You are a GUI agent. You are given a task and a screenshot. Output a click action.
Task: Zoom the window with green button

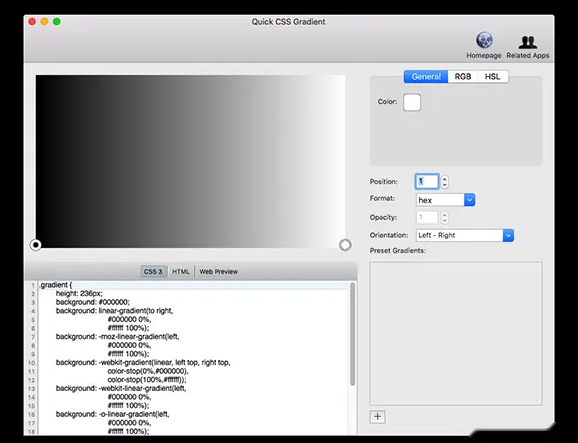click(57, 22)
